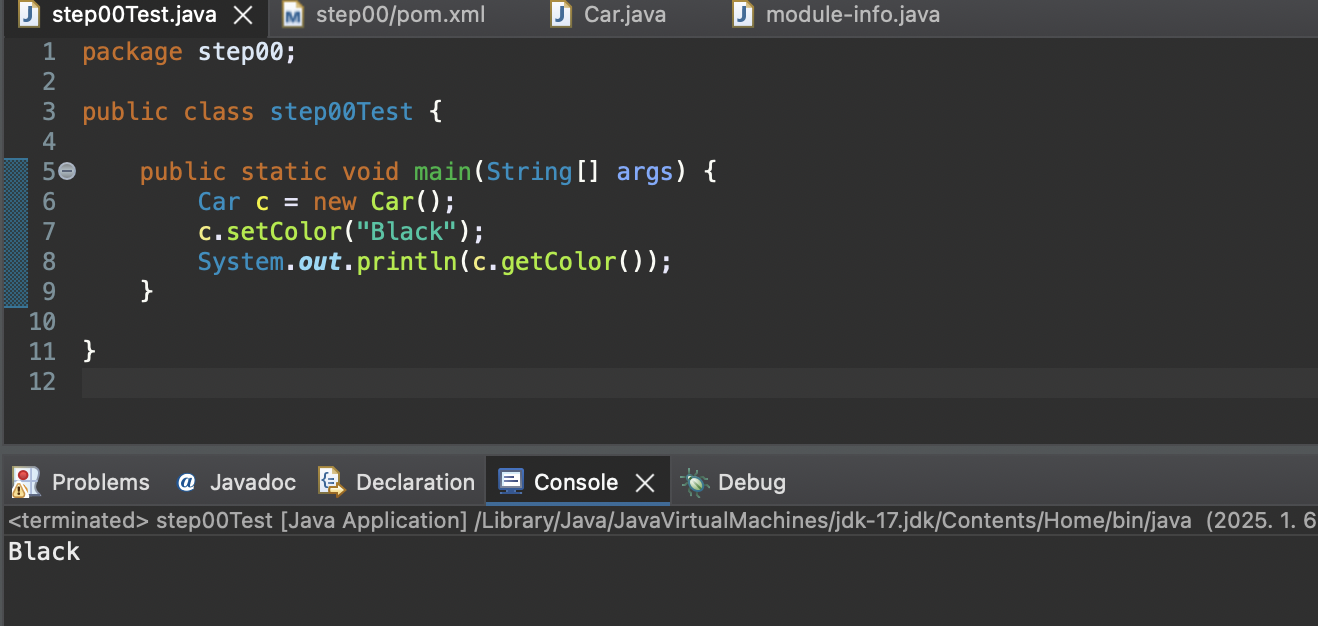Click the class name step00Test on line 3

341,112
